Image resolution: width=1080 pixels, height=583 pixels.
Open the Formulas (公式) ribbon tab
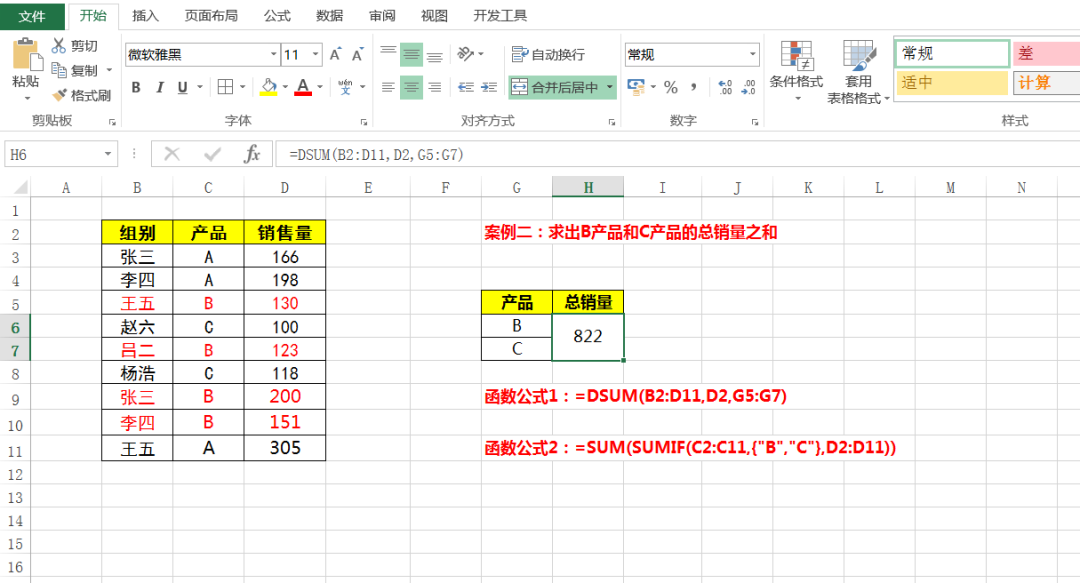point(277,16)
